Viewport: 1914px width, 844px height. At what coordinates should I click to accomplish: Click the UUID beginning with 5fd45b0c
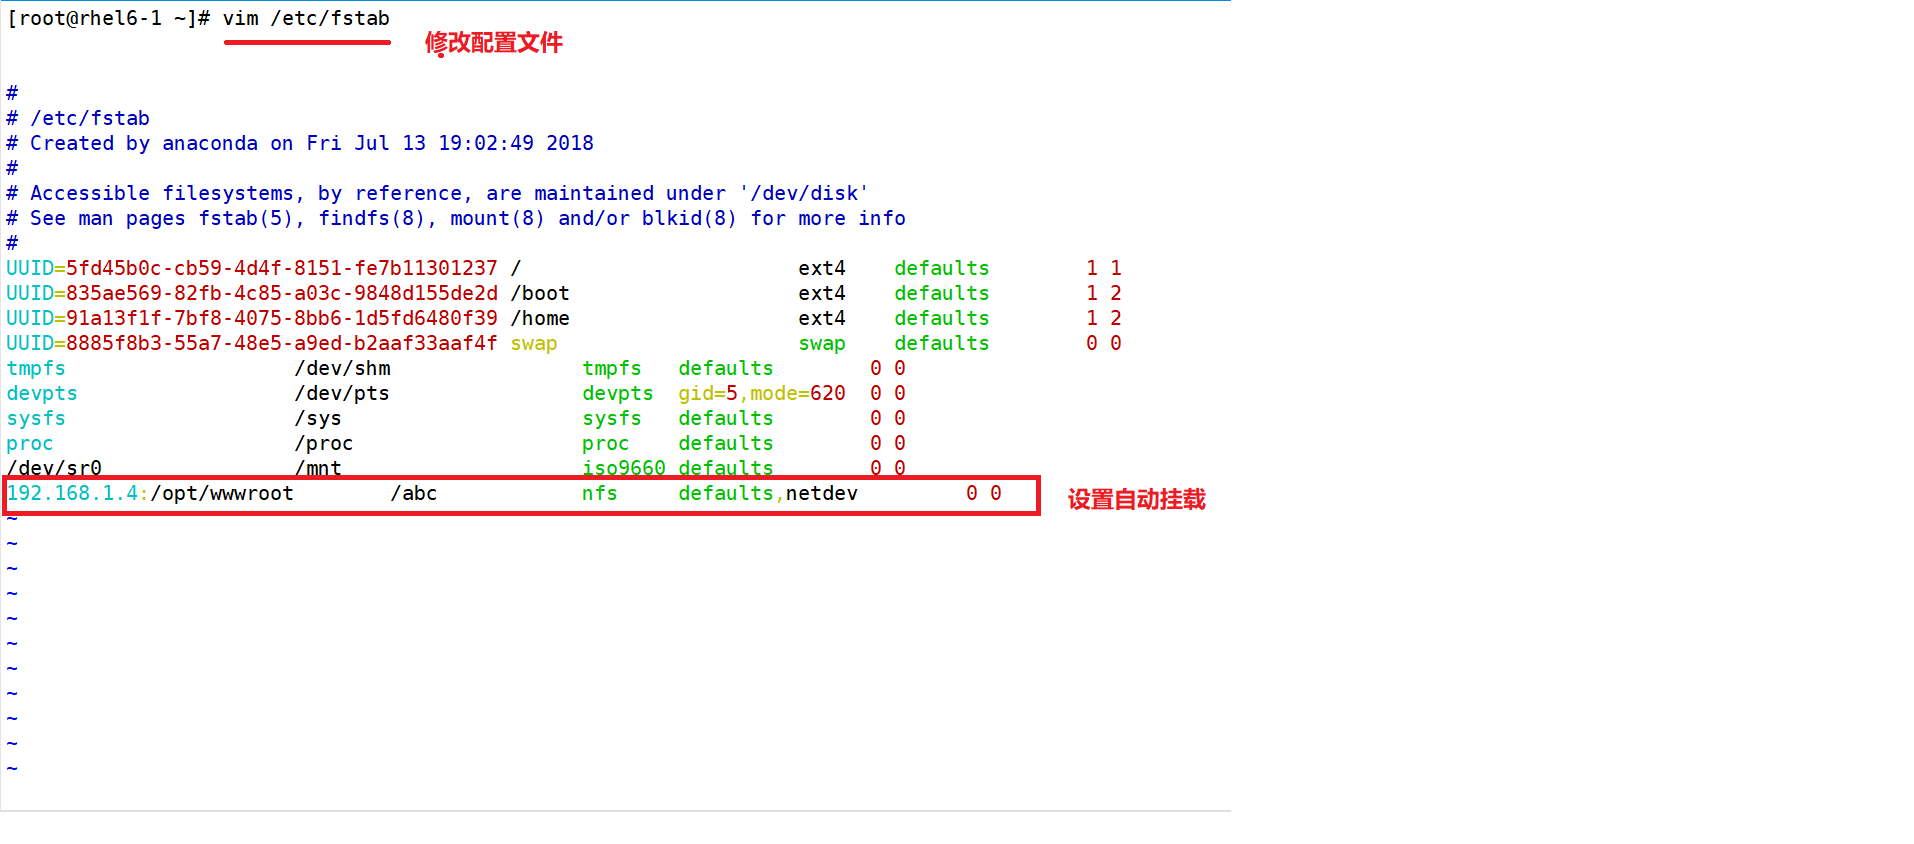pos(282,269)
